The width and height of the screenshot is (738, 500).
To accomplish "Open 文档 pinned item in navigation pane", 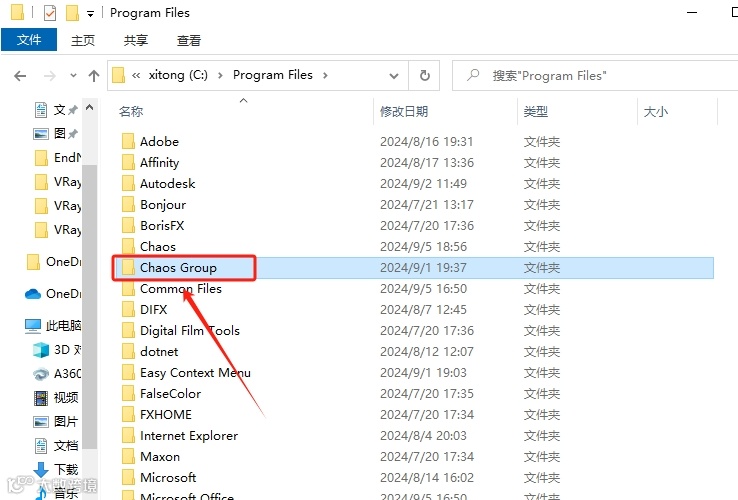I will 56,110.
